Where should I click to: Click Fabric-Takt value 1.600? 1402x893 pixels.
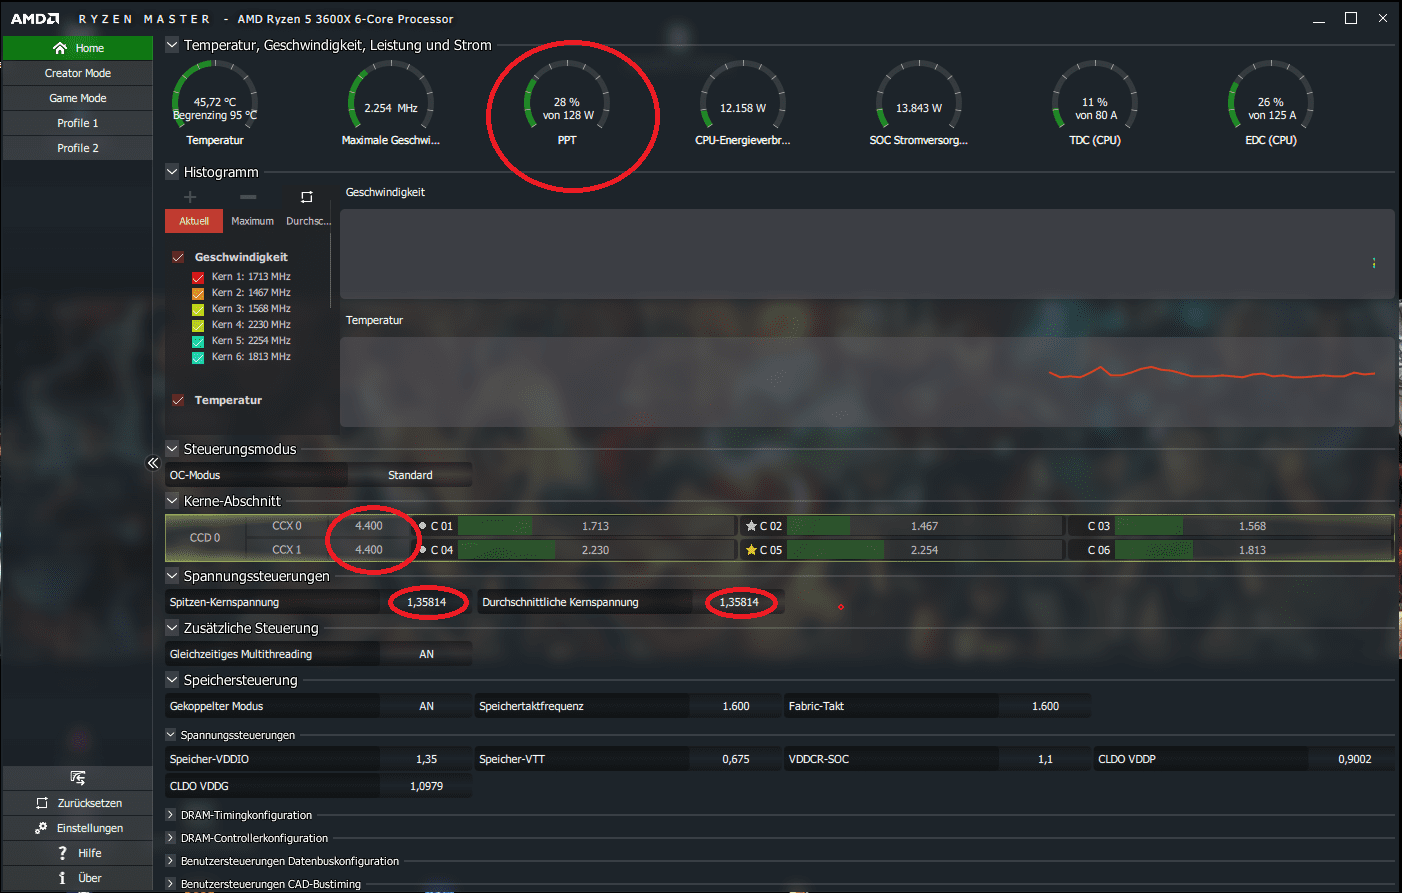pyautogui.click(x=1045, y=706)
